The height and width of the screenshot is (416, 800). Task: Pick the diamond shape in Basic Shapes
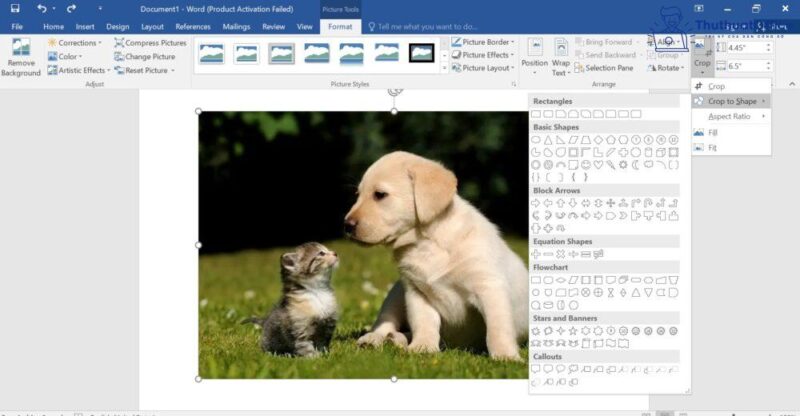point(598,140)
